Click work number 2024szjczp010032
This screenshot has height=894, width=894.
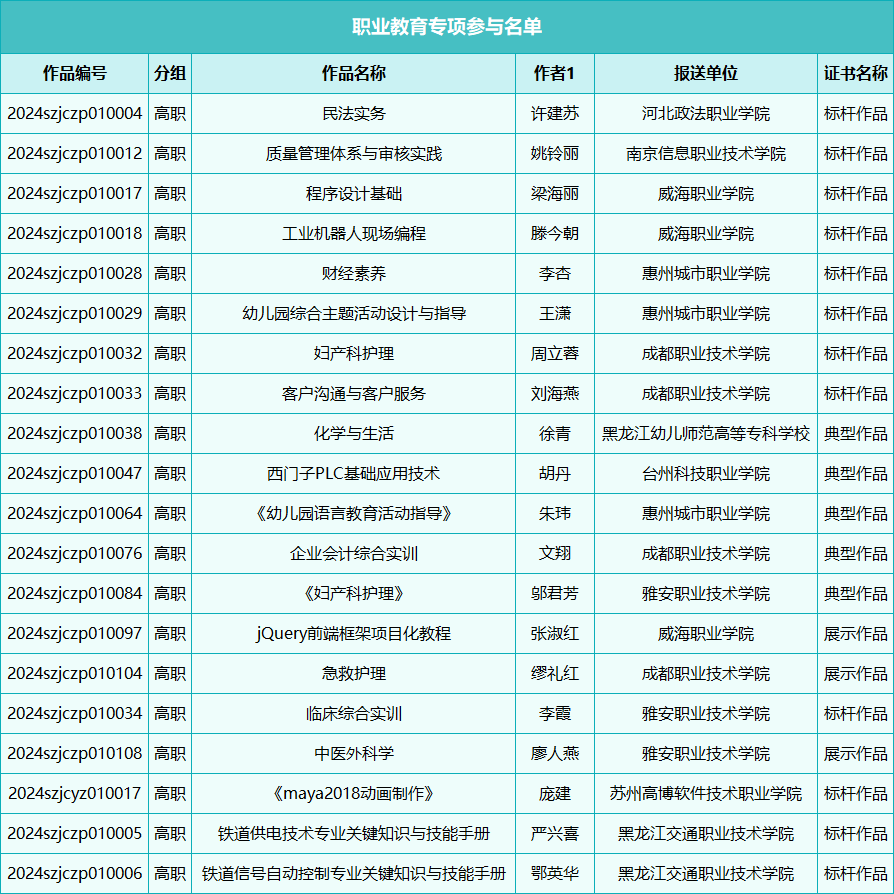tap(75, 353)
